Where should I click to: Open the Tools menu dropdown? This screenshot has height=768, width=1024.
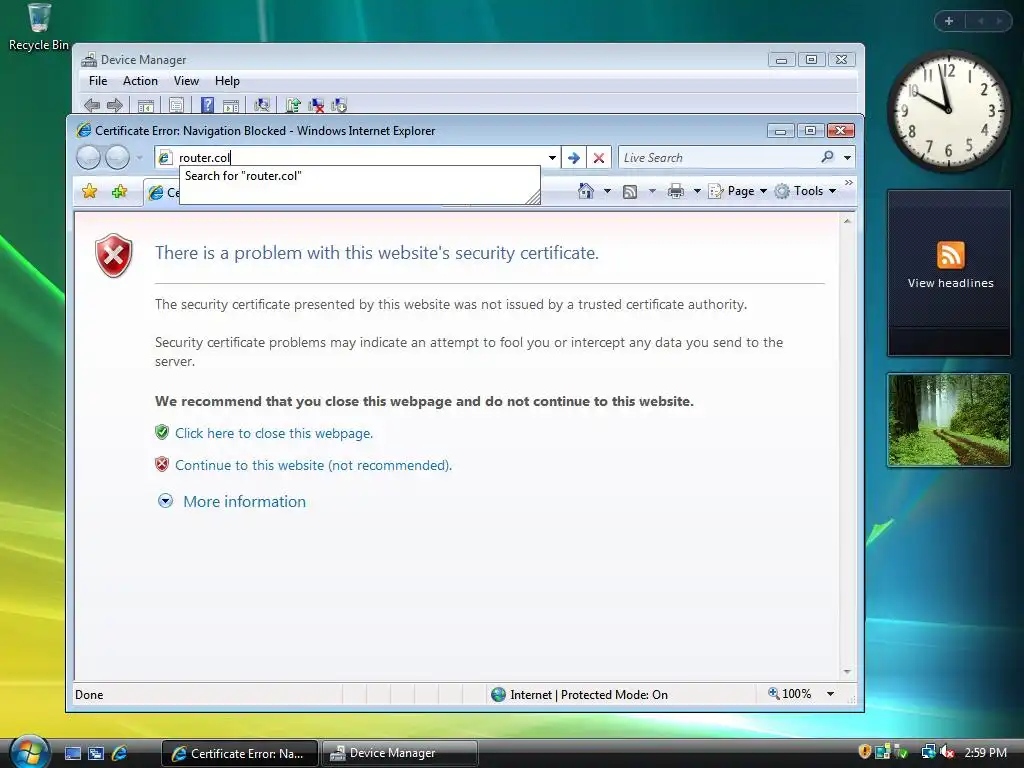pos(805,191)
